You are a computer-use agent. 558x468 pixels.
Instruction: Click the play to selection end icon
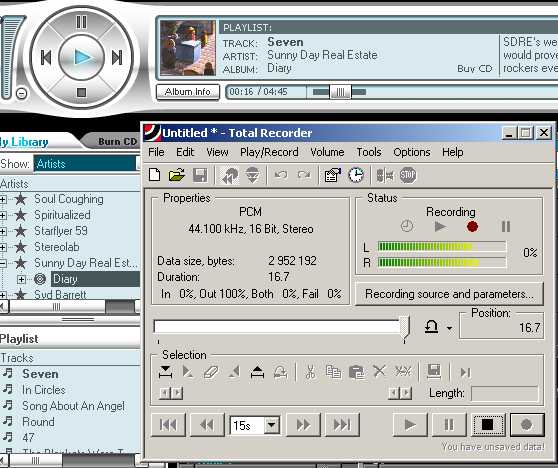pyautogui.click(x=465, y=372)
